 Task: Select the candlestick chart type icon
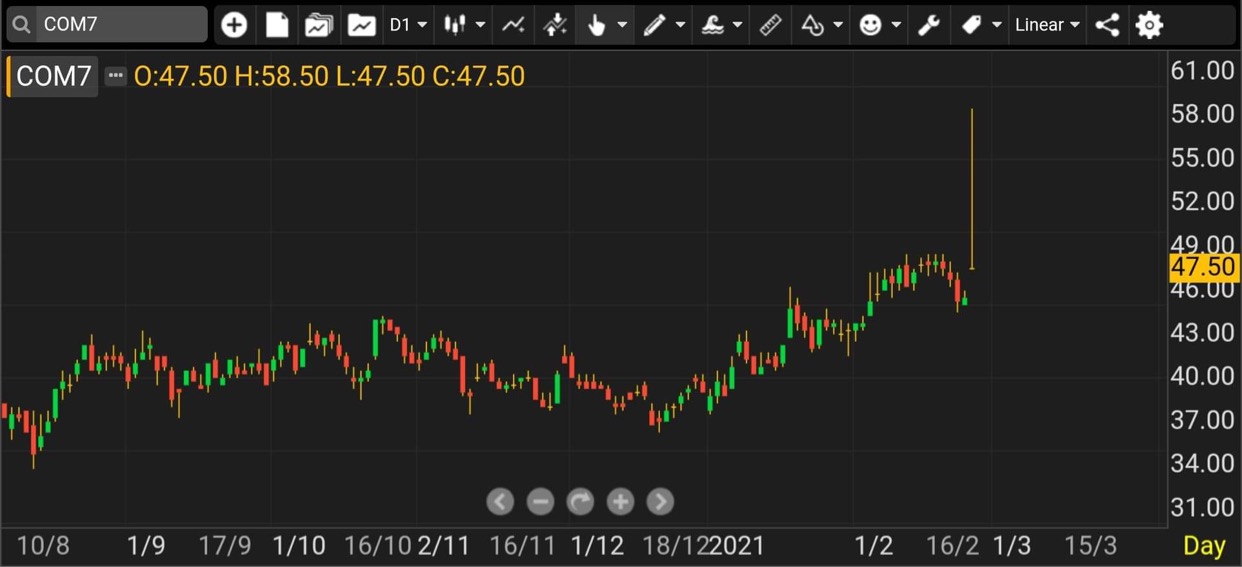pyautogui.click(x=455, y=25)
